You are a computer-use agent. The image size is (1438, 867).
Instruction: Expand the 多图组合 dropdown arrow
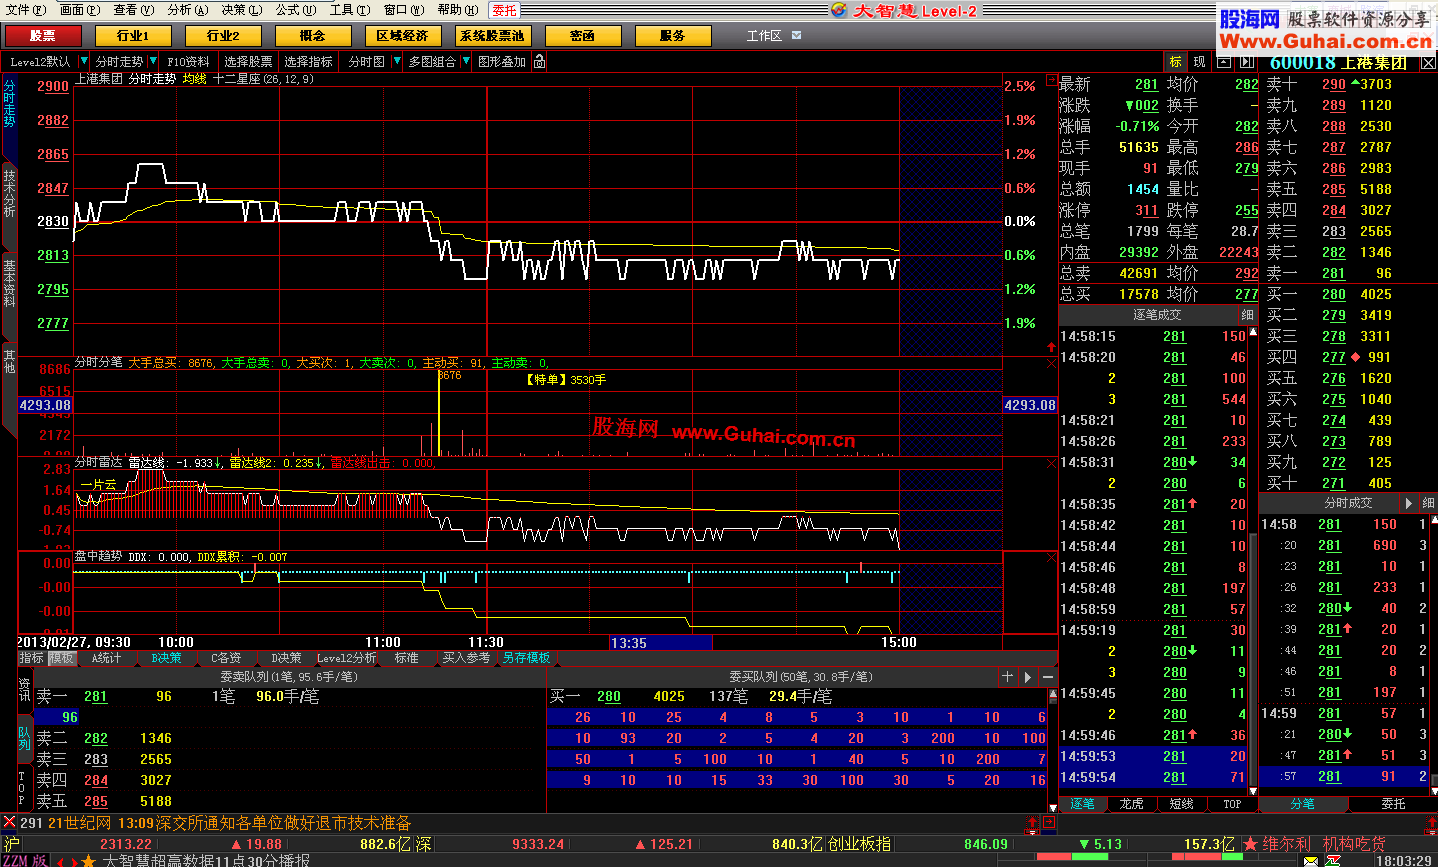pyautogui.click(x=465, y=62)
